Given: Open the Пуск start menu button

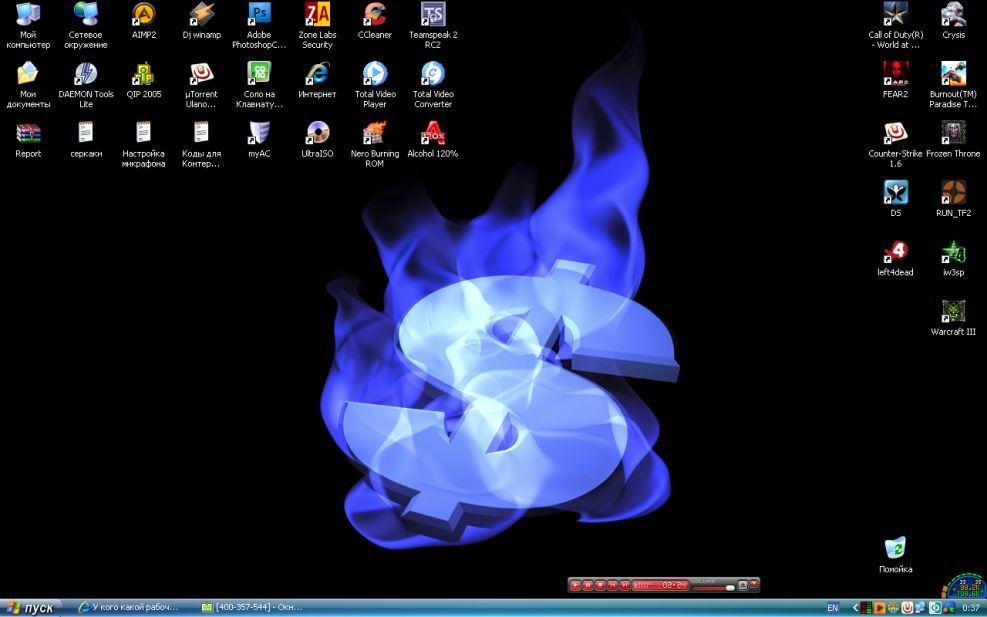Looking at the screenshot, I should coord(31,607).
